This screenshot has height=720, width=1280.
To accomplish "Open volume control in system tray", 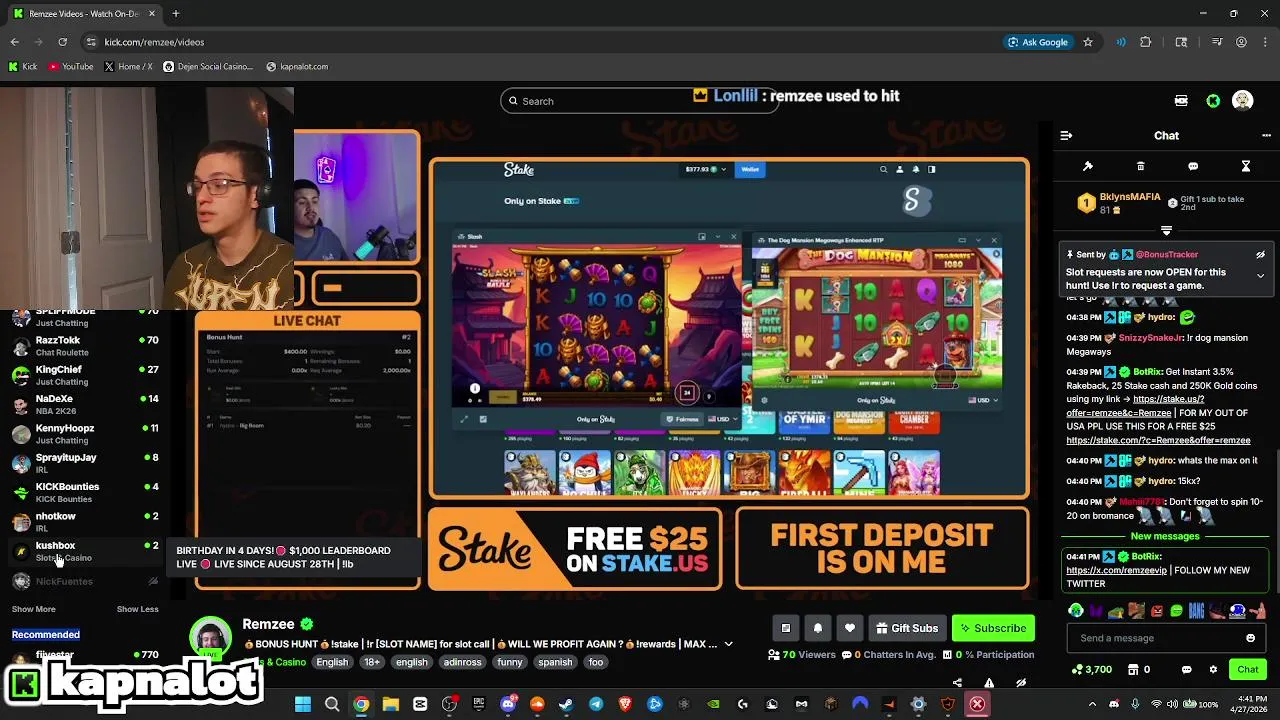I will (1173, 704).
